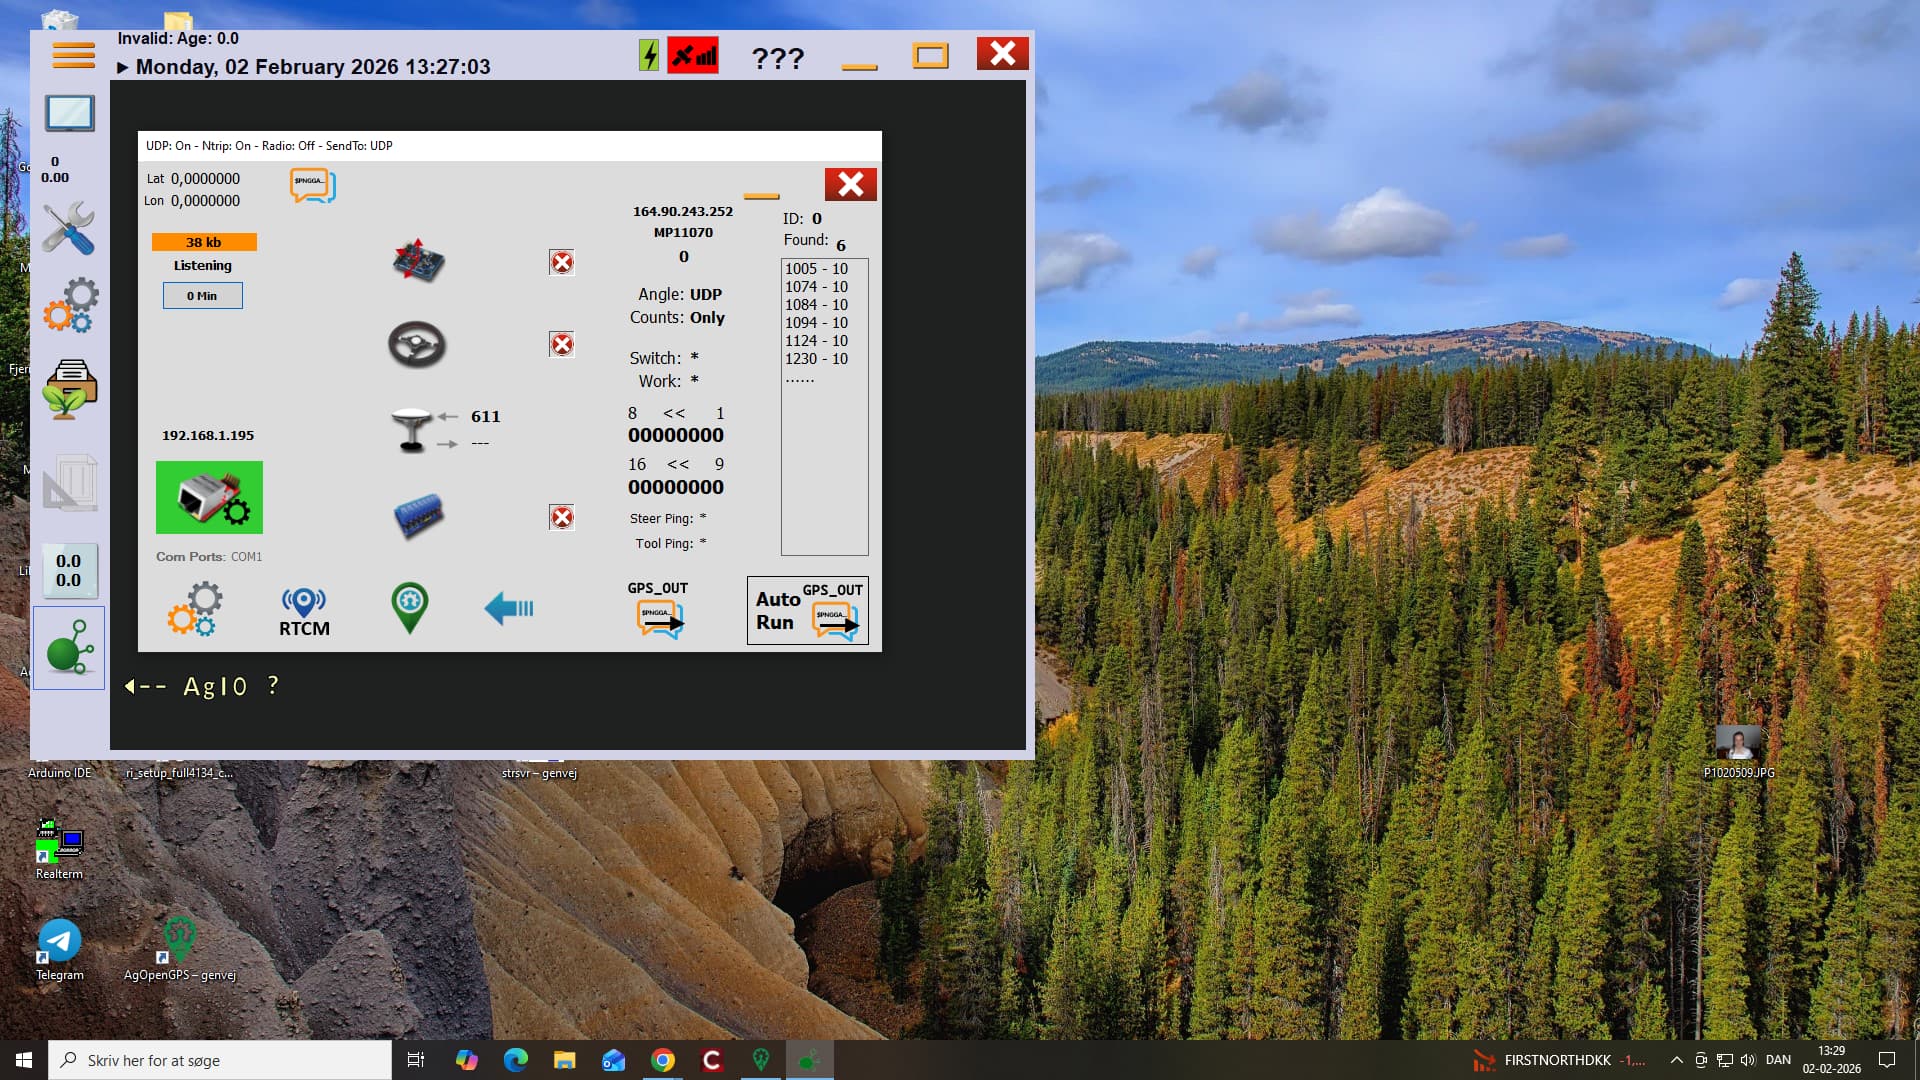
Task: Click the orange hamburger menu icon
Action: pos(74,55)
